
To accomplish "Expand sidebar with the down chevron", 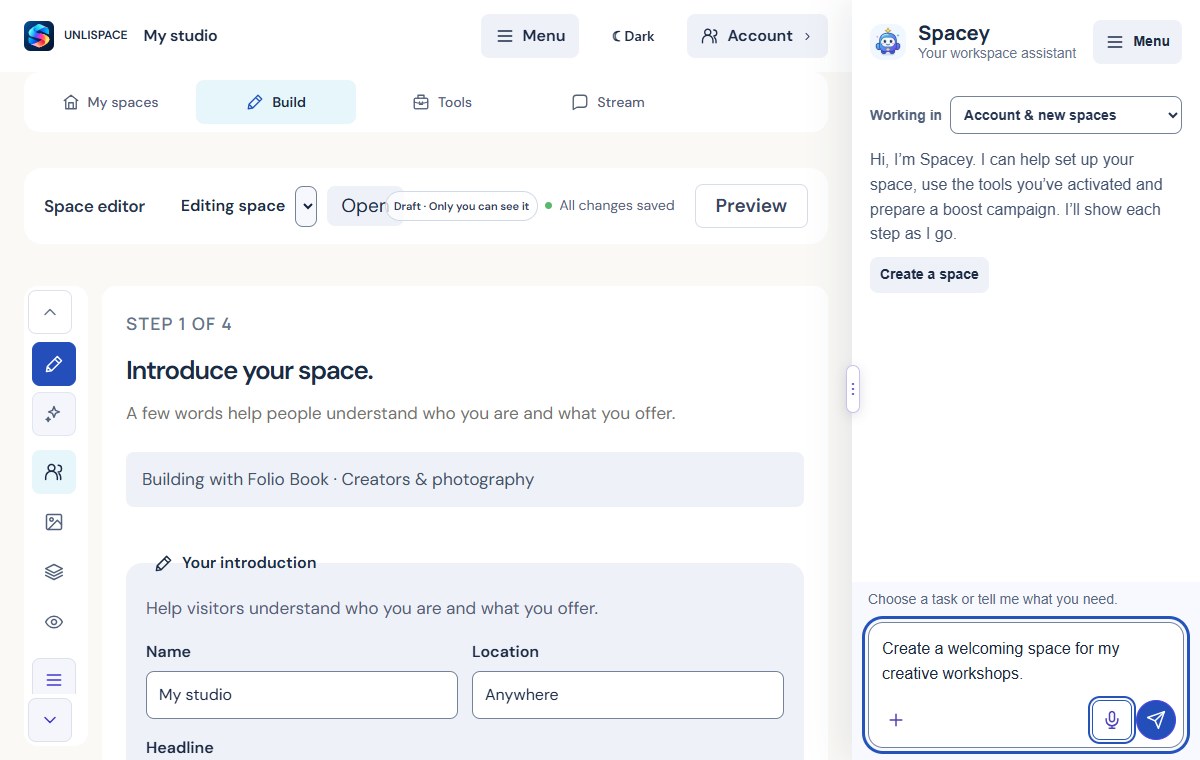I will pyautogui.click(x=50, y=719).
